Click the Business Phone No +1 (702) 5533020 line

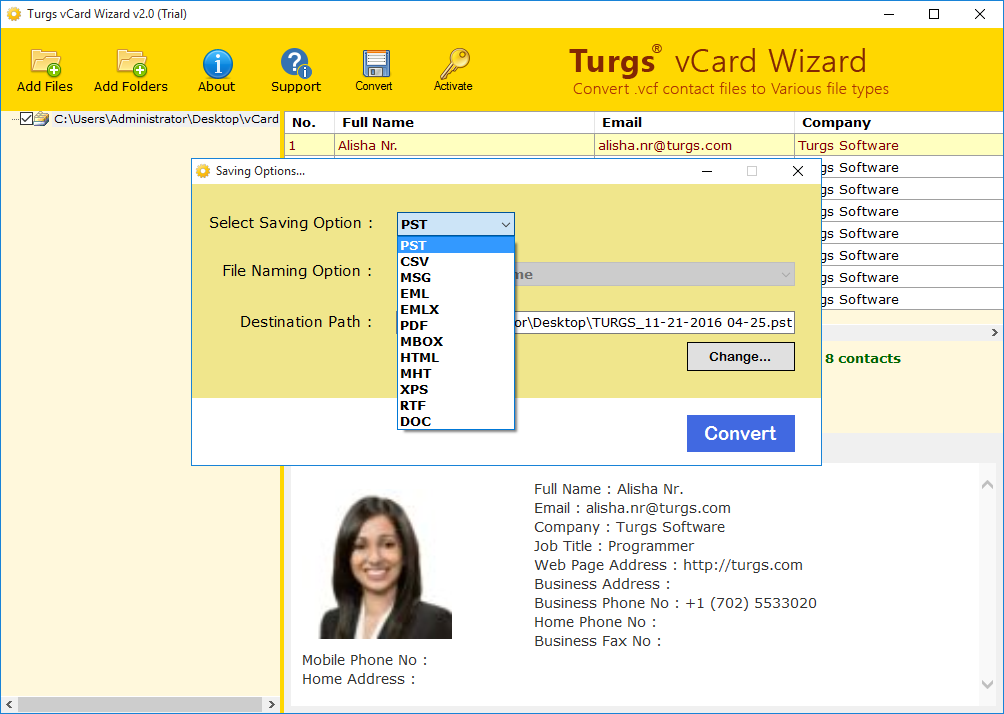coord(676,603)
